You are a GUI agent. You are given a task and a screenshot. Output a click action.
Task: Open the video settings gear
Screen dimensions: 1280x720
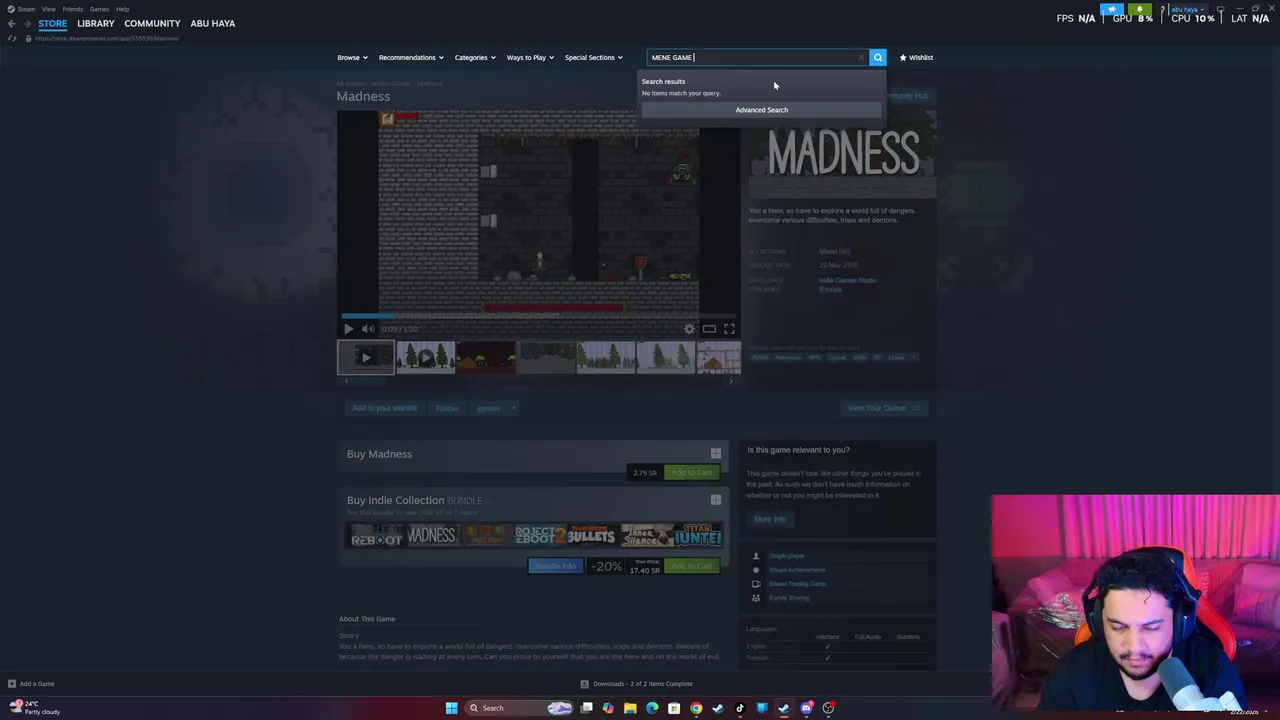point(689,329)
